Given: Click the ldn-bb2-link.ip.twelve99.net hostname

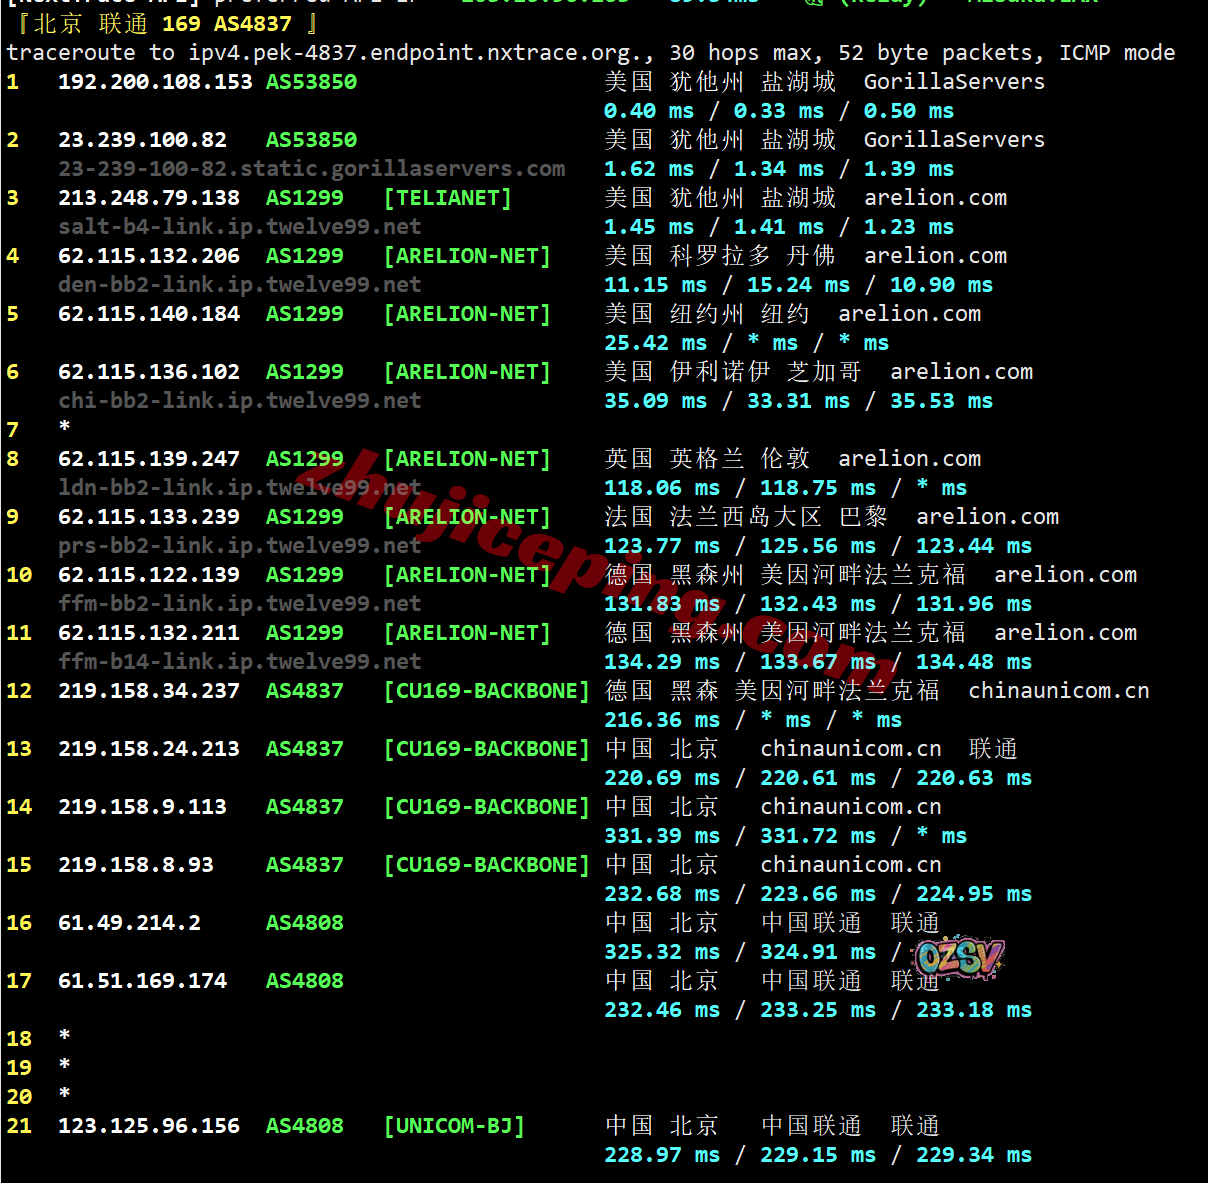Looking at the screenshot, I should coord(239,488).
